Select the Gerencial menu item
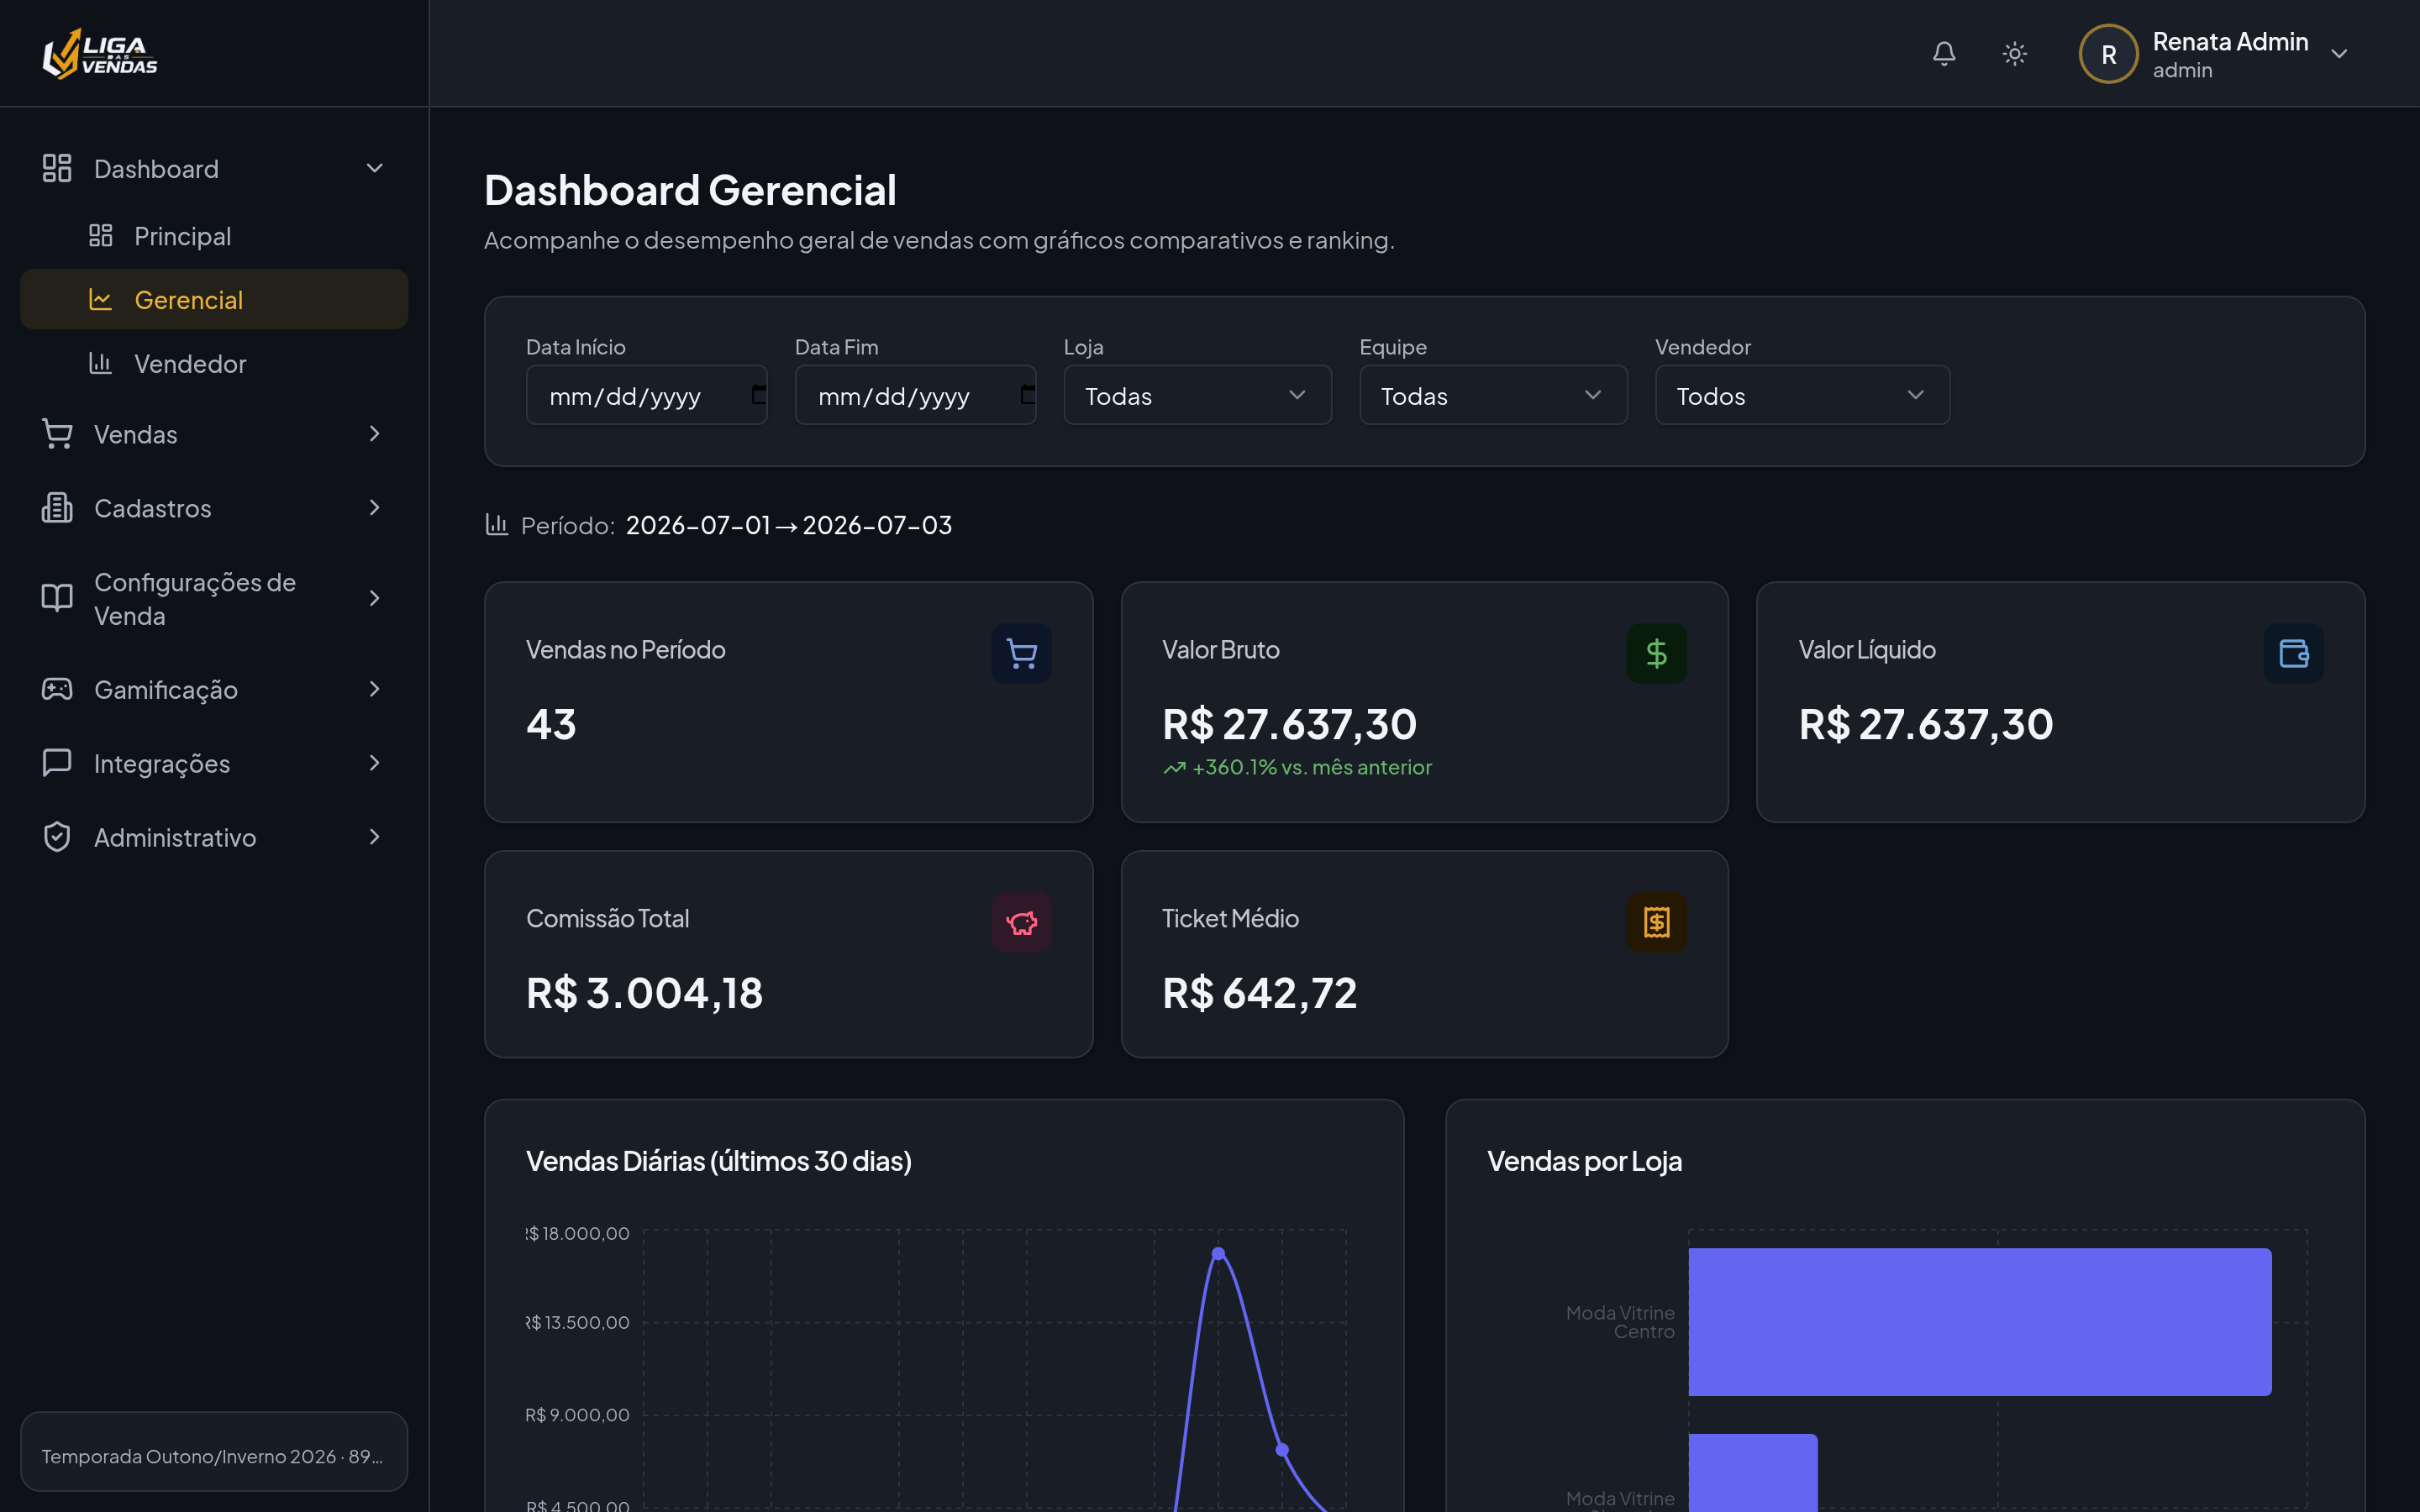The image size is (2420, 1512). [214, 299]
